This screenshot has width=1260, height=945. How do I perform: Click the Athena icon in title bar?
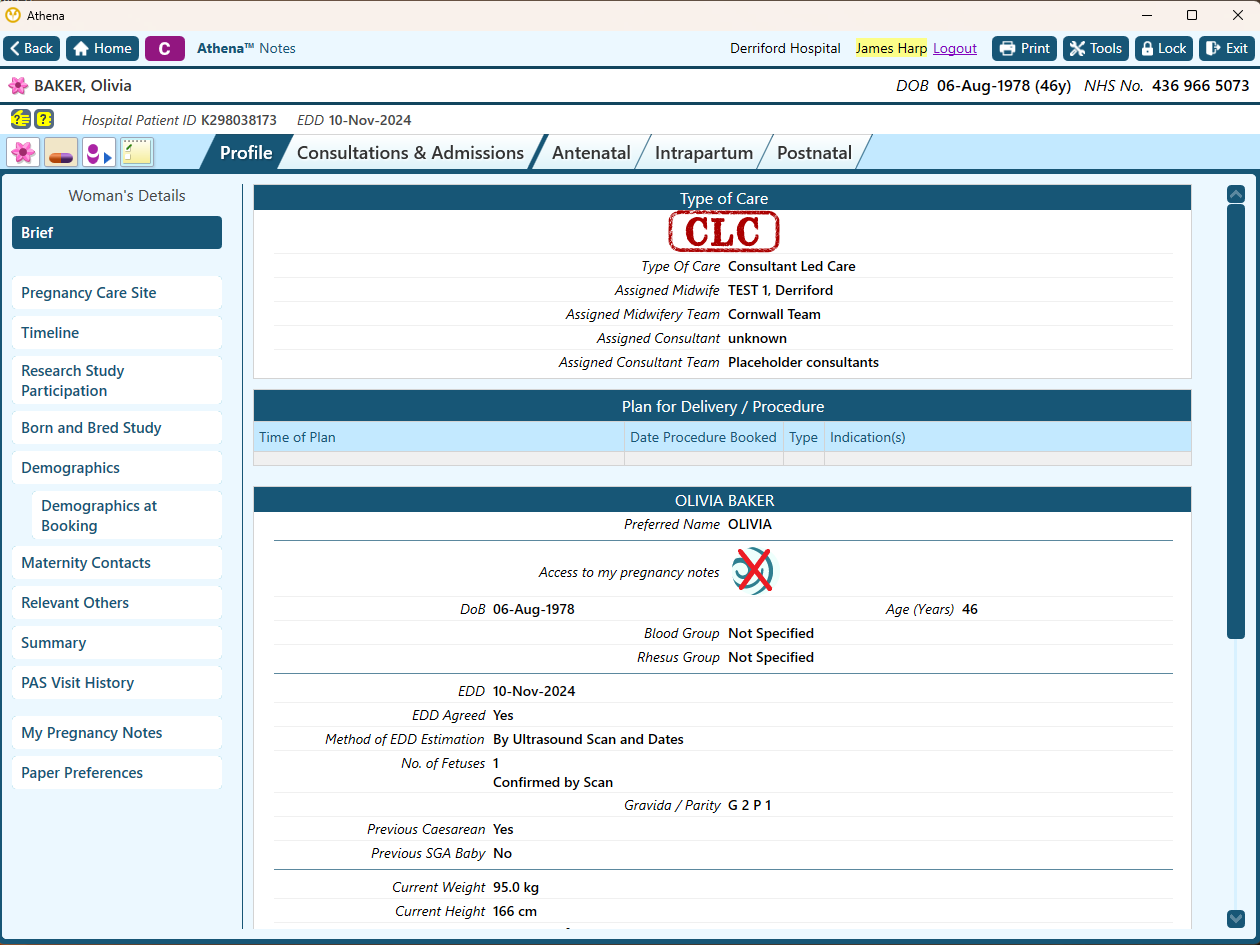(x=13, y=15)
